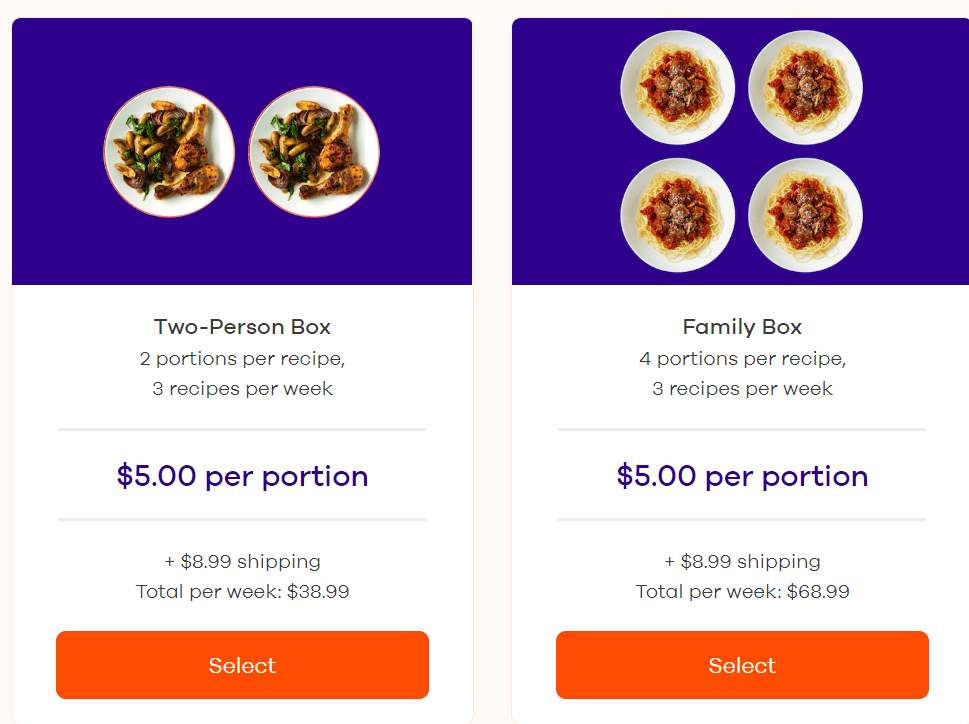The height and width of the screenshot is (724, 969).
Task: Click the 3 recipes per week text on Family Box
Action: [741, 388]
